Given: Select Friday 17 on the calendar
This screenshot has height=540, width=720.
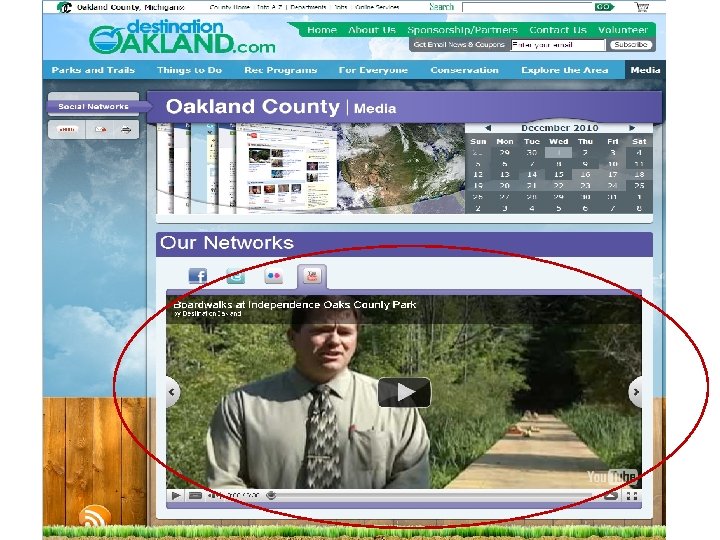Looking at the screenshot, I should [613, 174].
